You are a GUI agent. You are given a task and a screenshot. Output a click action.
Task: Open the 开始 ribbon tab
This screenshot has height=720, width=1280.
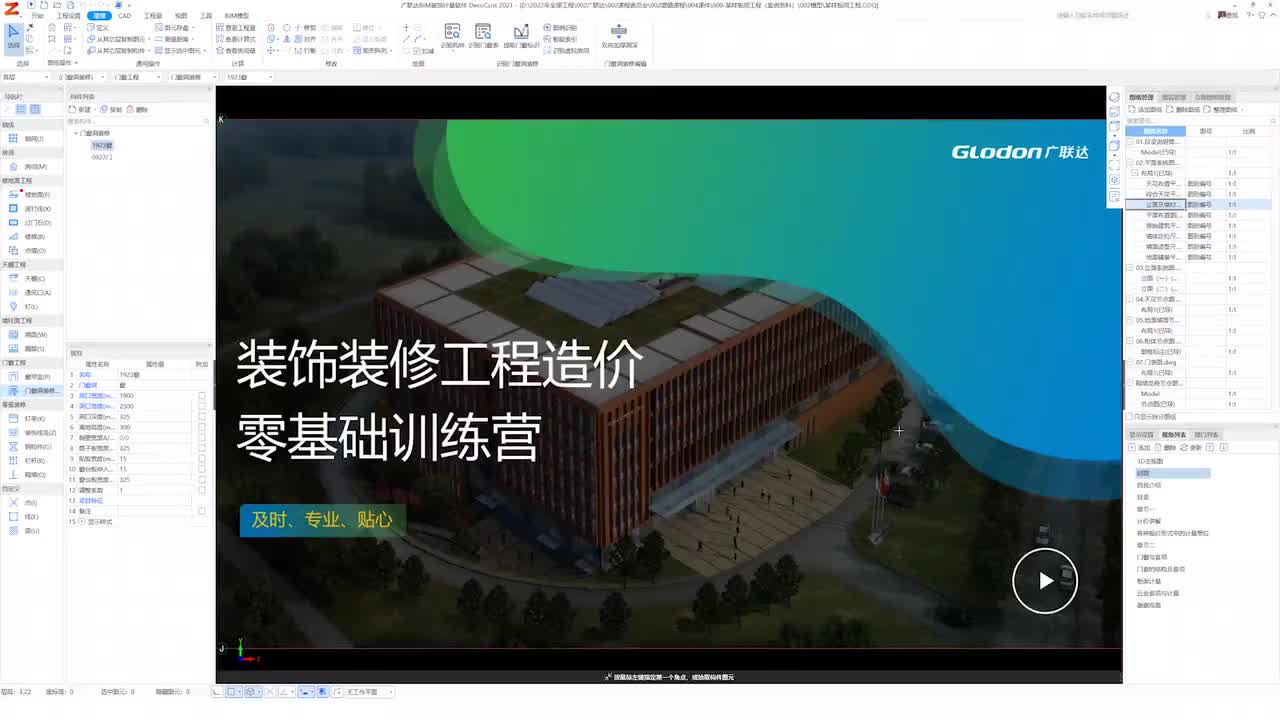pyautogui.click(x=38, y=16)
